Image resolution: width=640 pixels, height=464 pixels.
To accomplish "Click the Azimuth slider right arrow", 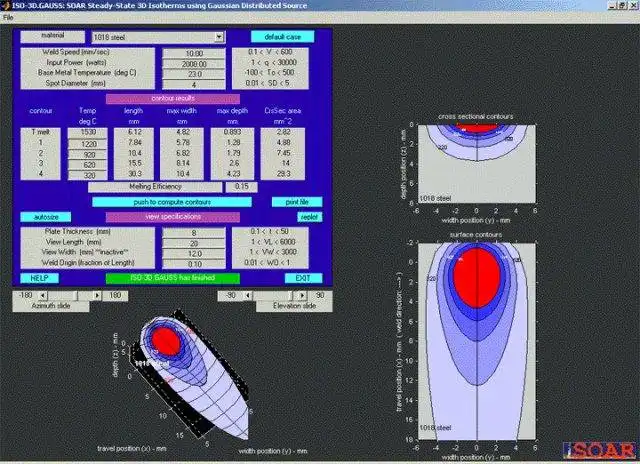I will tap(97, 295).
